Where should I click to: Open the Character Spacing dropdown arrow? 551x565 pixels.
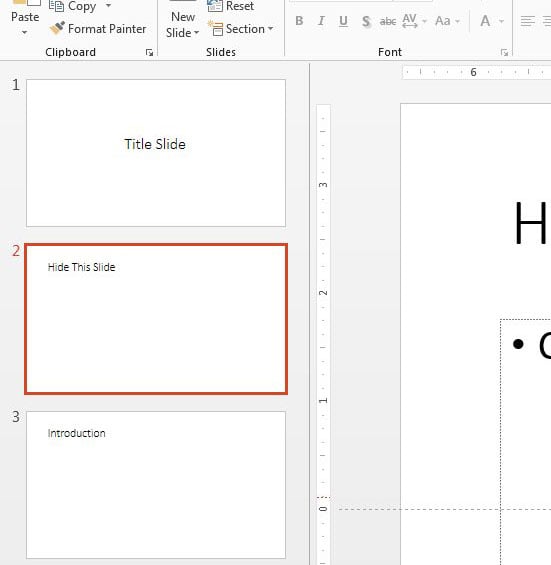click(424, 22)
